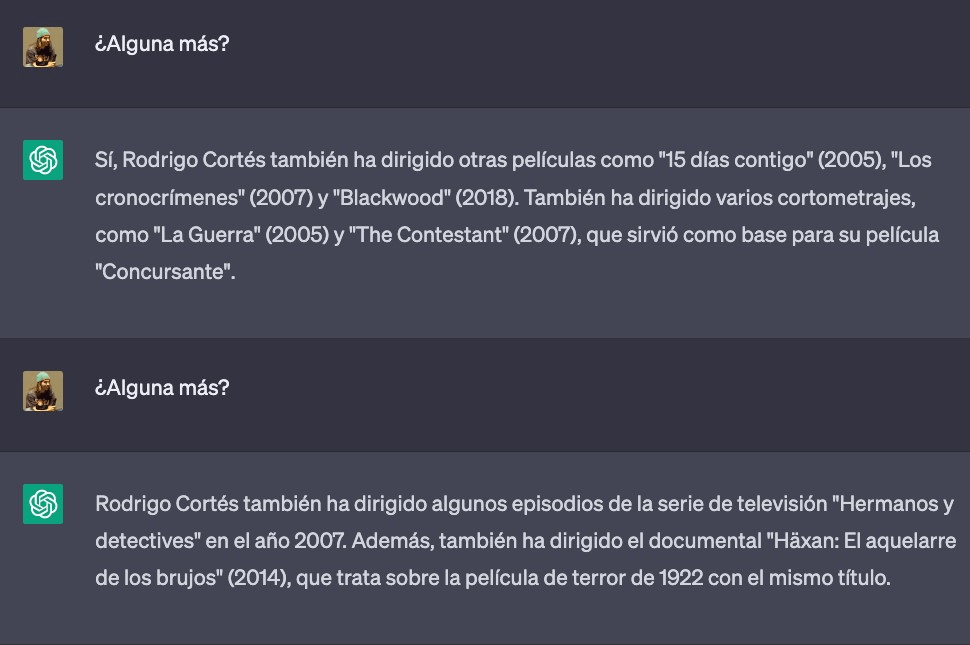Click the user avatar beside the first question
Screen dimensions: 970x645
click(43, 47)
